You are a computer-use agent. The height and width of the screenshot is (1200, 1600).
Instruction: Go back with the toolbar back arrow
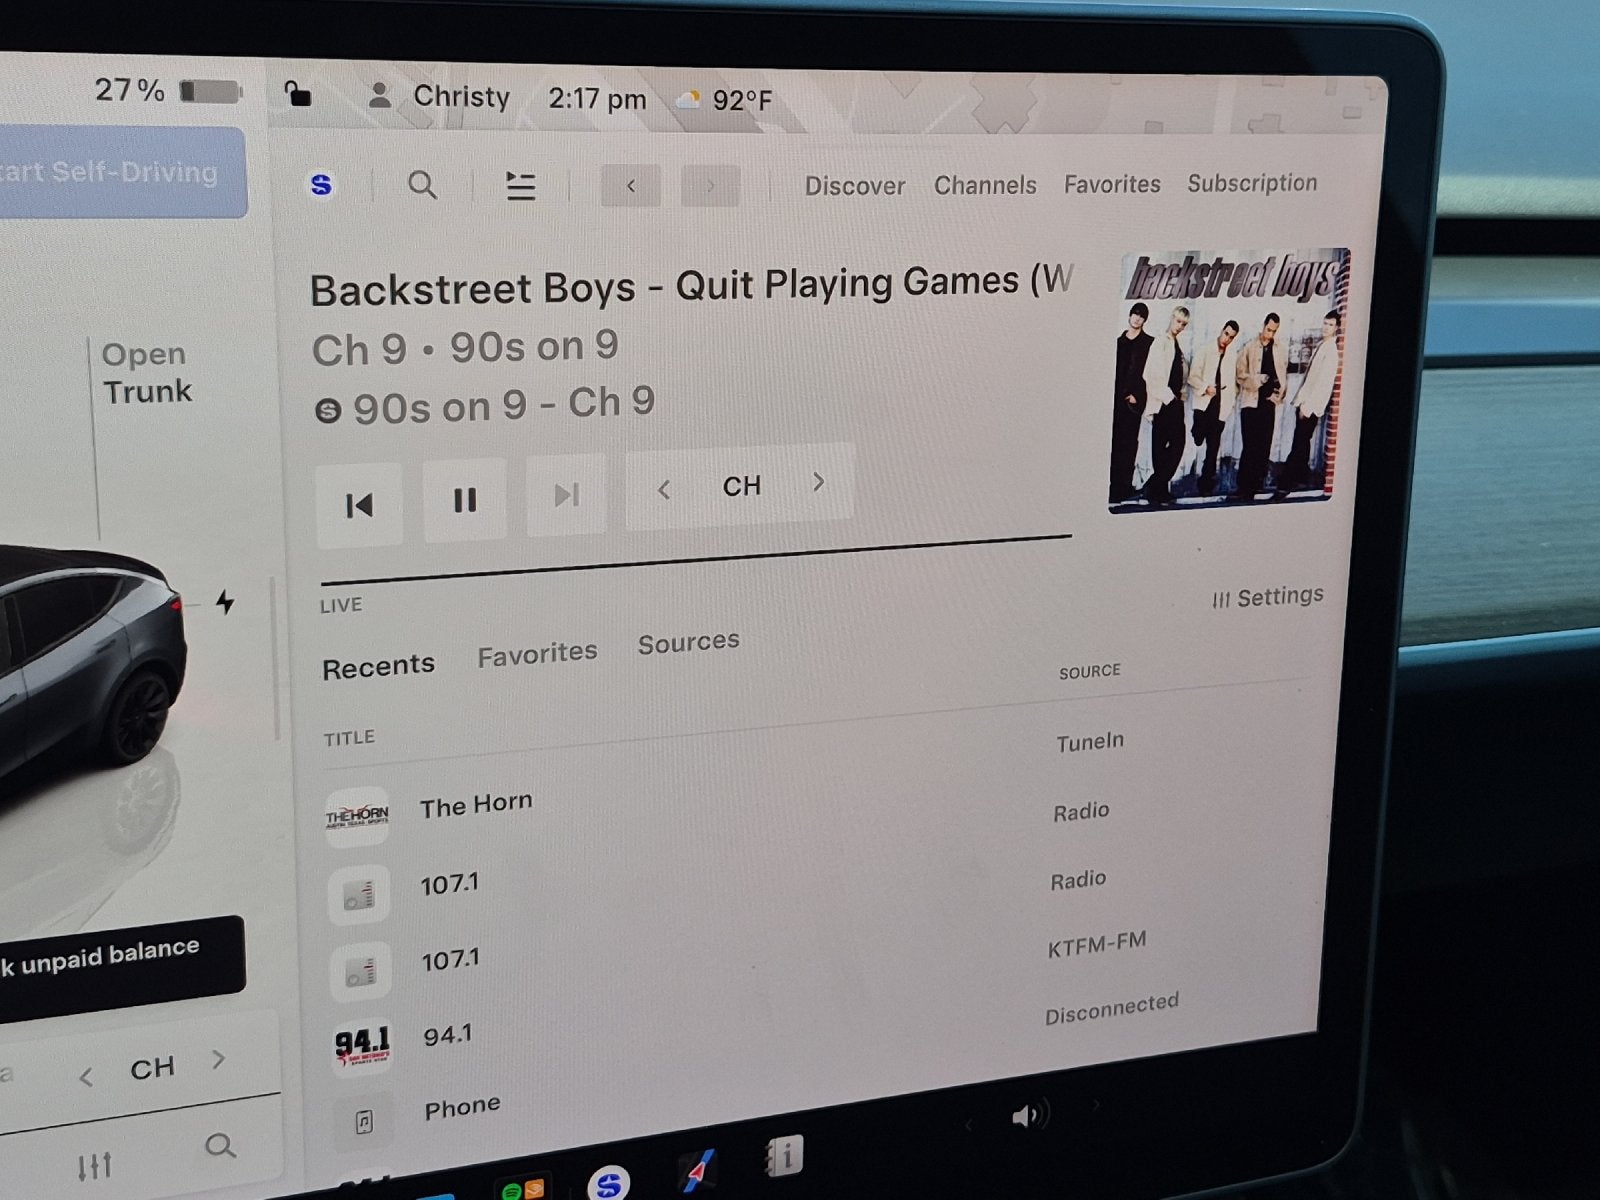point(630,185)
